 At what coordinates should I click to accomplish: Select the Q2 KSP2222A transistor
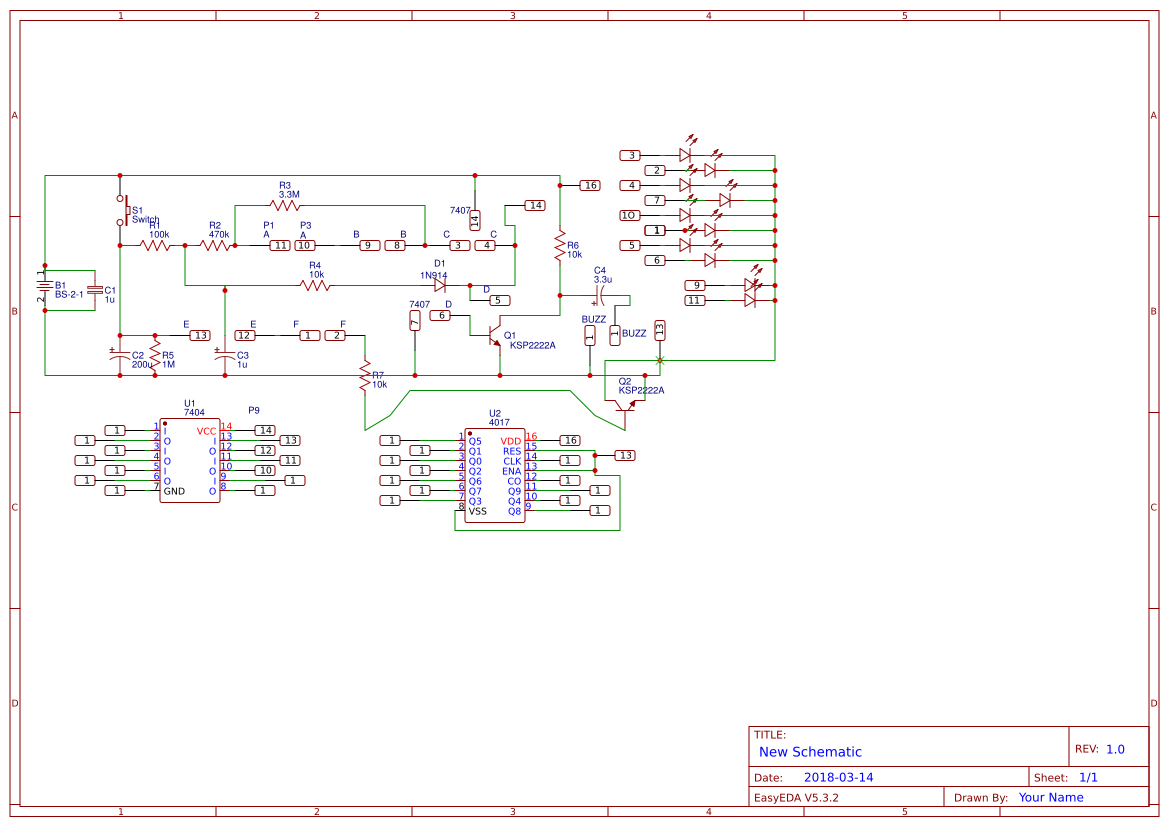tap(626, 402)
